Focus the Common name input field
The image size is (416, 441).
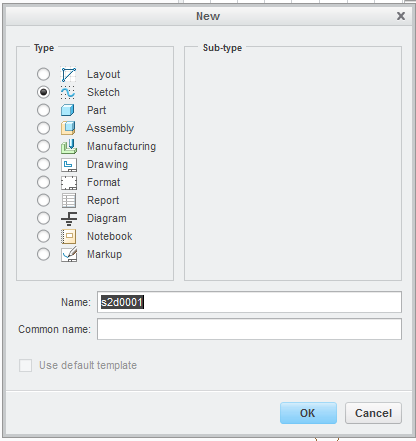[249, 329]
